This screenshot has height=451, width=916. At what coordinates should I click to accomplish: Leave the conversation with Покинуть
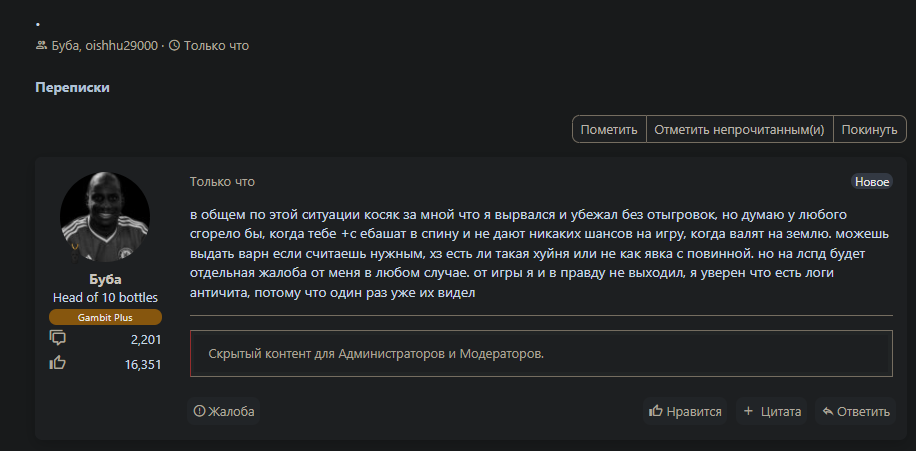pos(869,130)
